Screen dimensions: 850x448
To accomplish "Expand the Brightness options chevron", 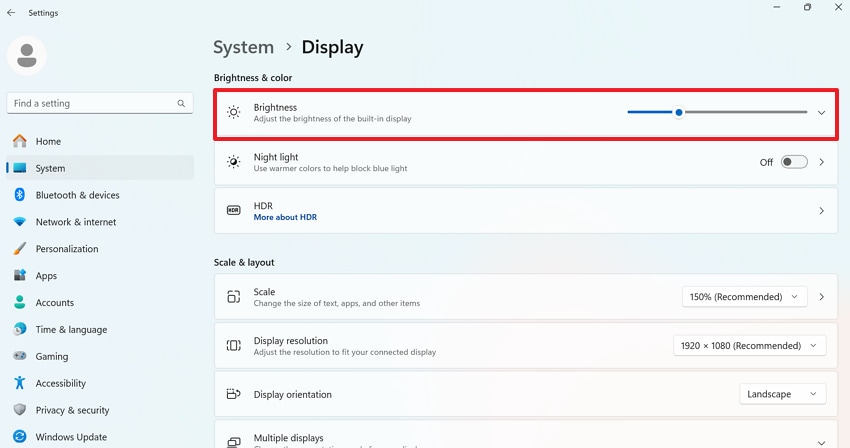I will pos(821,112).
